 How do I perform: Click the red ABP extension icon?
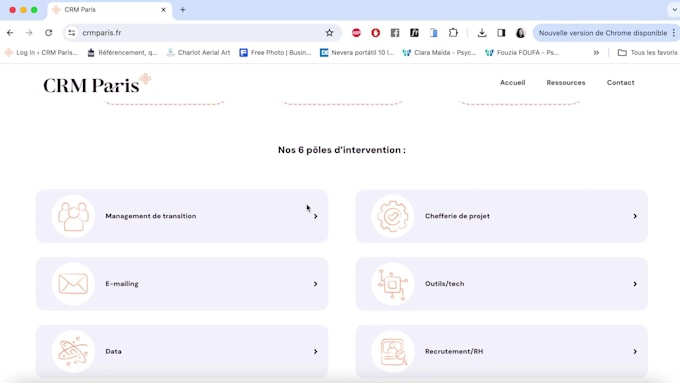pos(356,33)
